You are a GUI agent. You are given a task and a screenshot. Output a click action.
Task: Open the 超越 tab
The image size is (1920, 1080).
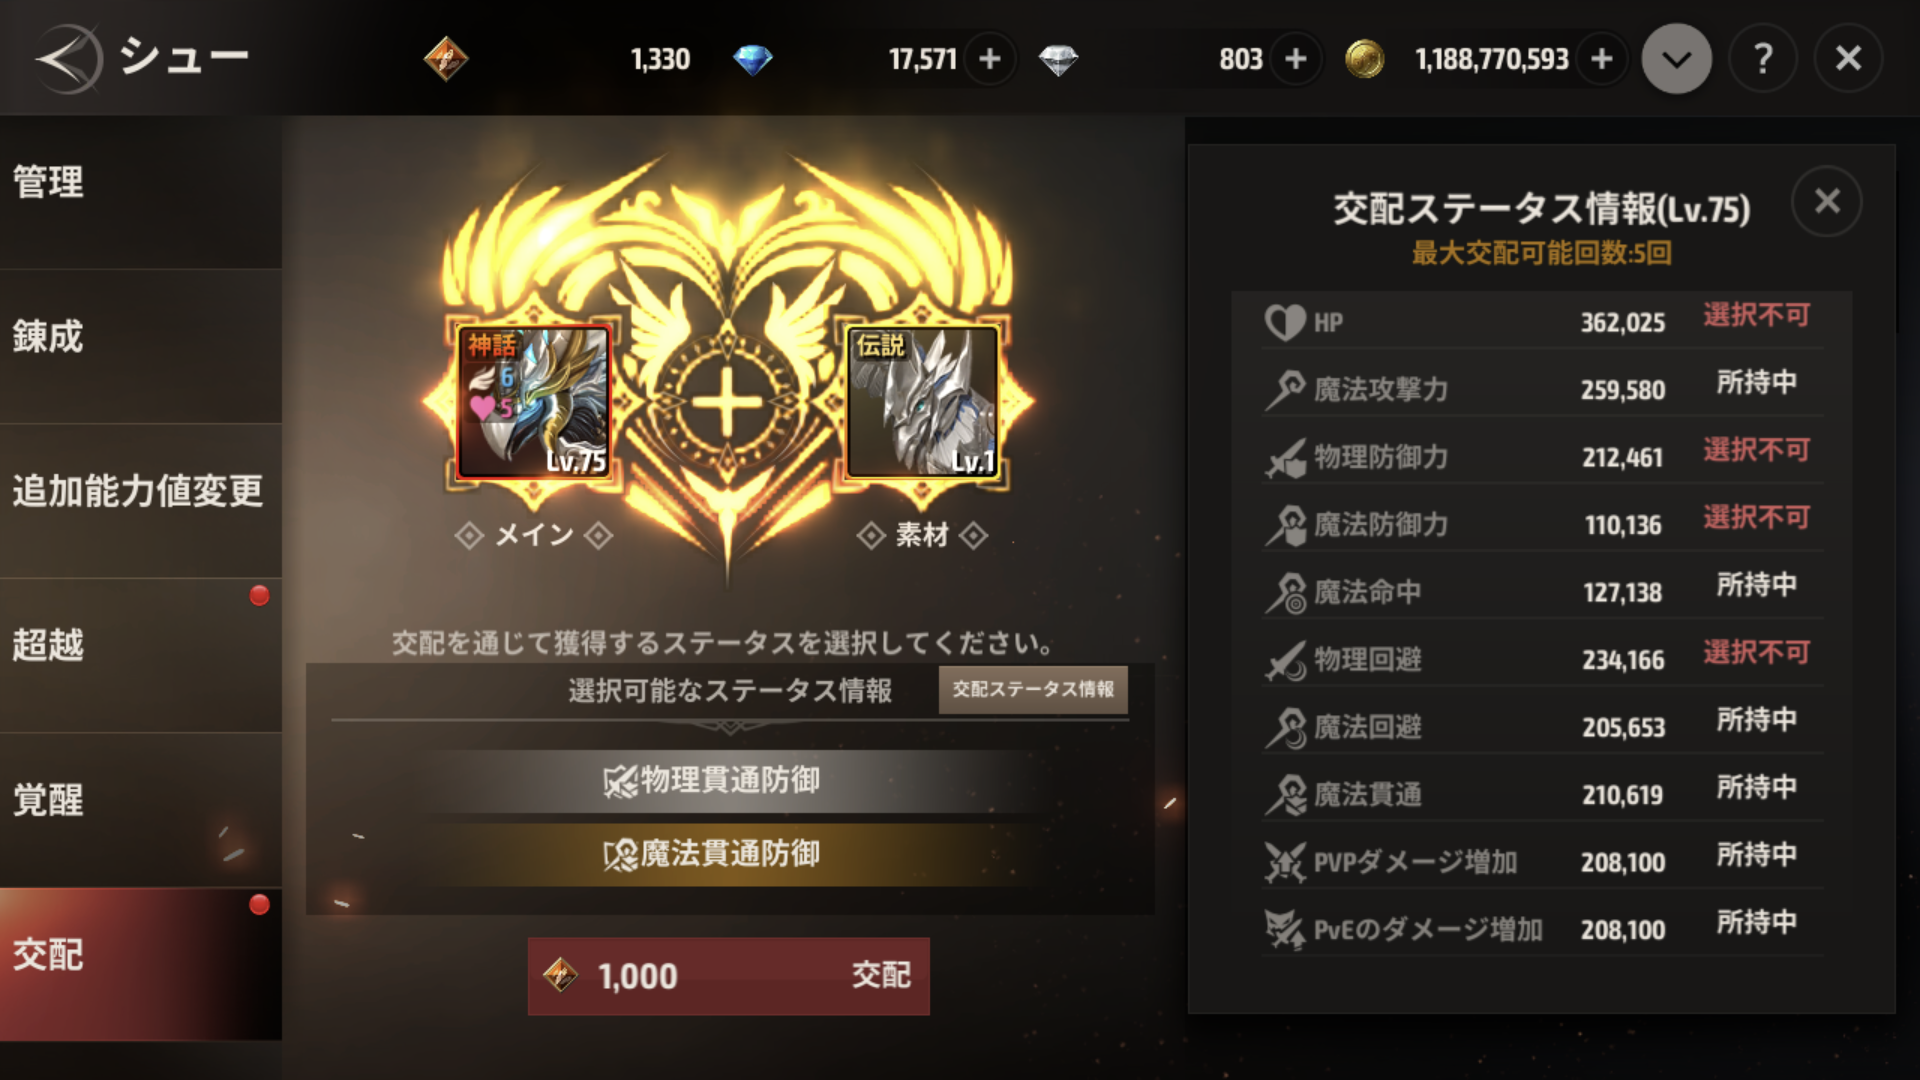click(x=141, y=645)
